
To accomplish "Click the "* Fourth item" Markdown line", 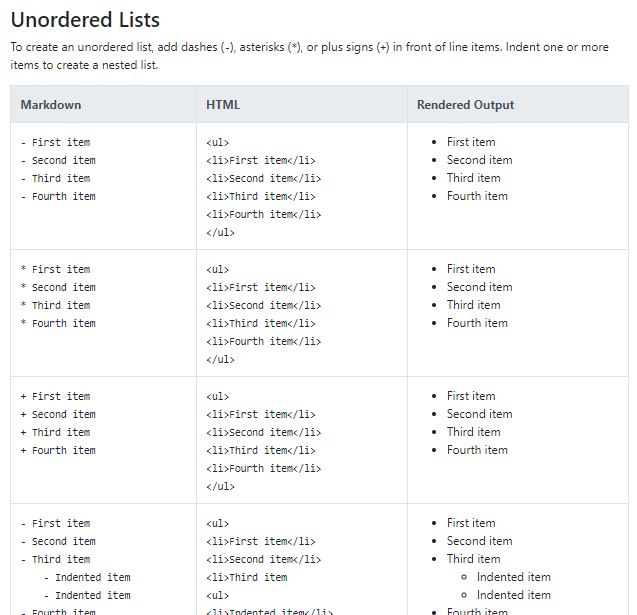I will tap(58, 323).
